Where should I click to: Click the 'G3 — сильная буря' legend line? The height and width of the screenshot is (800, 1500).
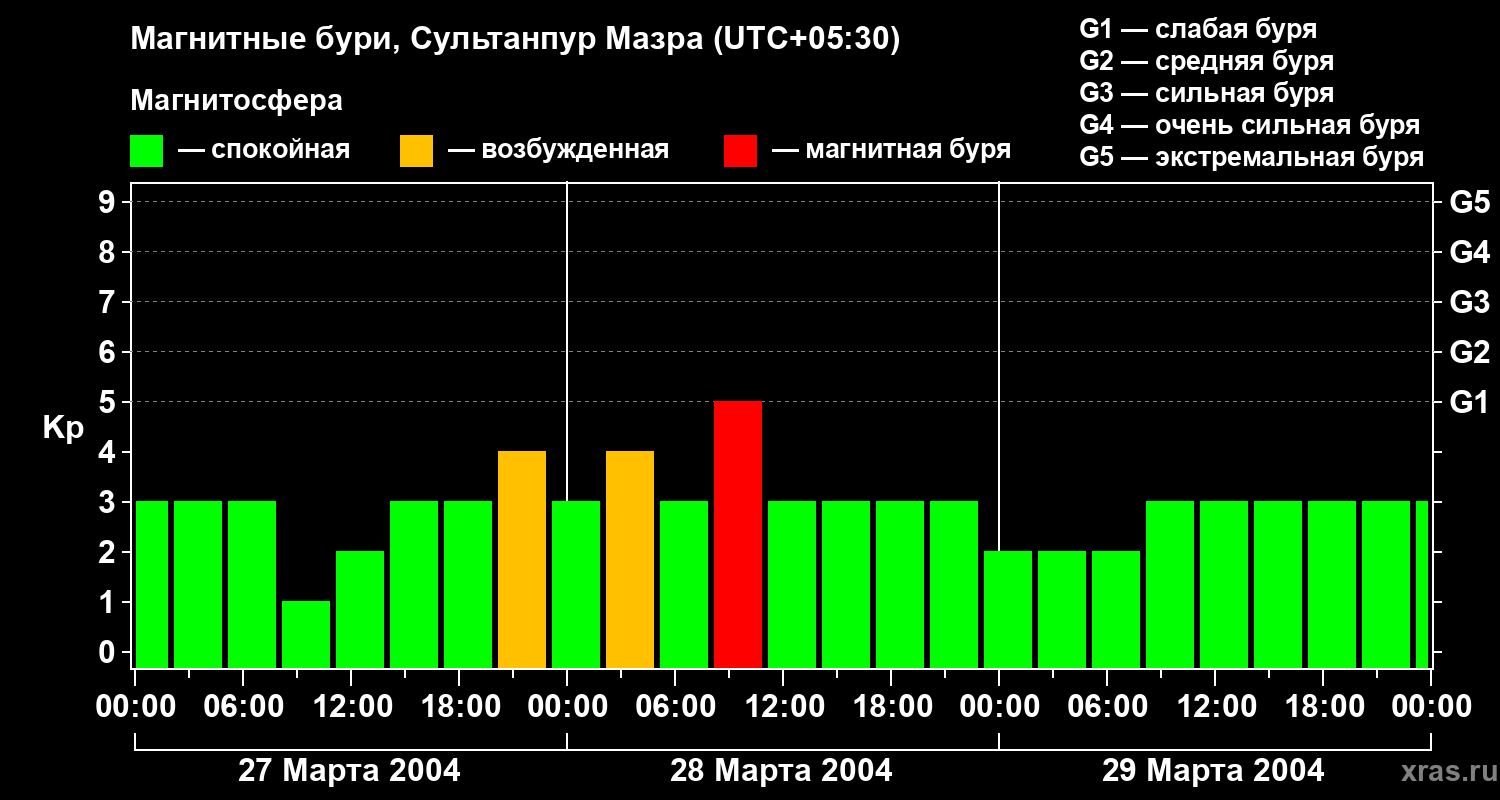(x=1207, y=93)
